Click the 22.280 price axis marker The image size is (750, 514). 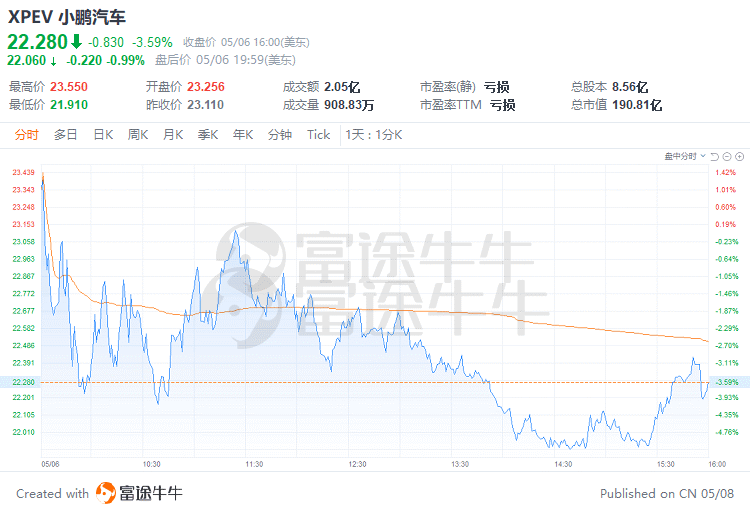click(x=23, y=382)
